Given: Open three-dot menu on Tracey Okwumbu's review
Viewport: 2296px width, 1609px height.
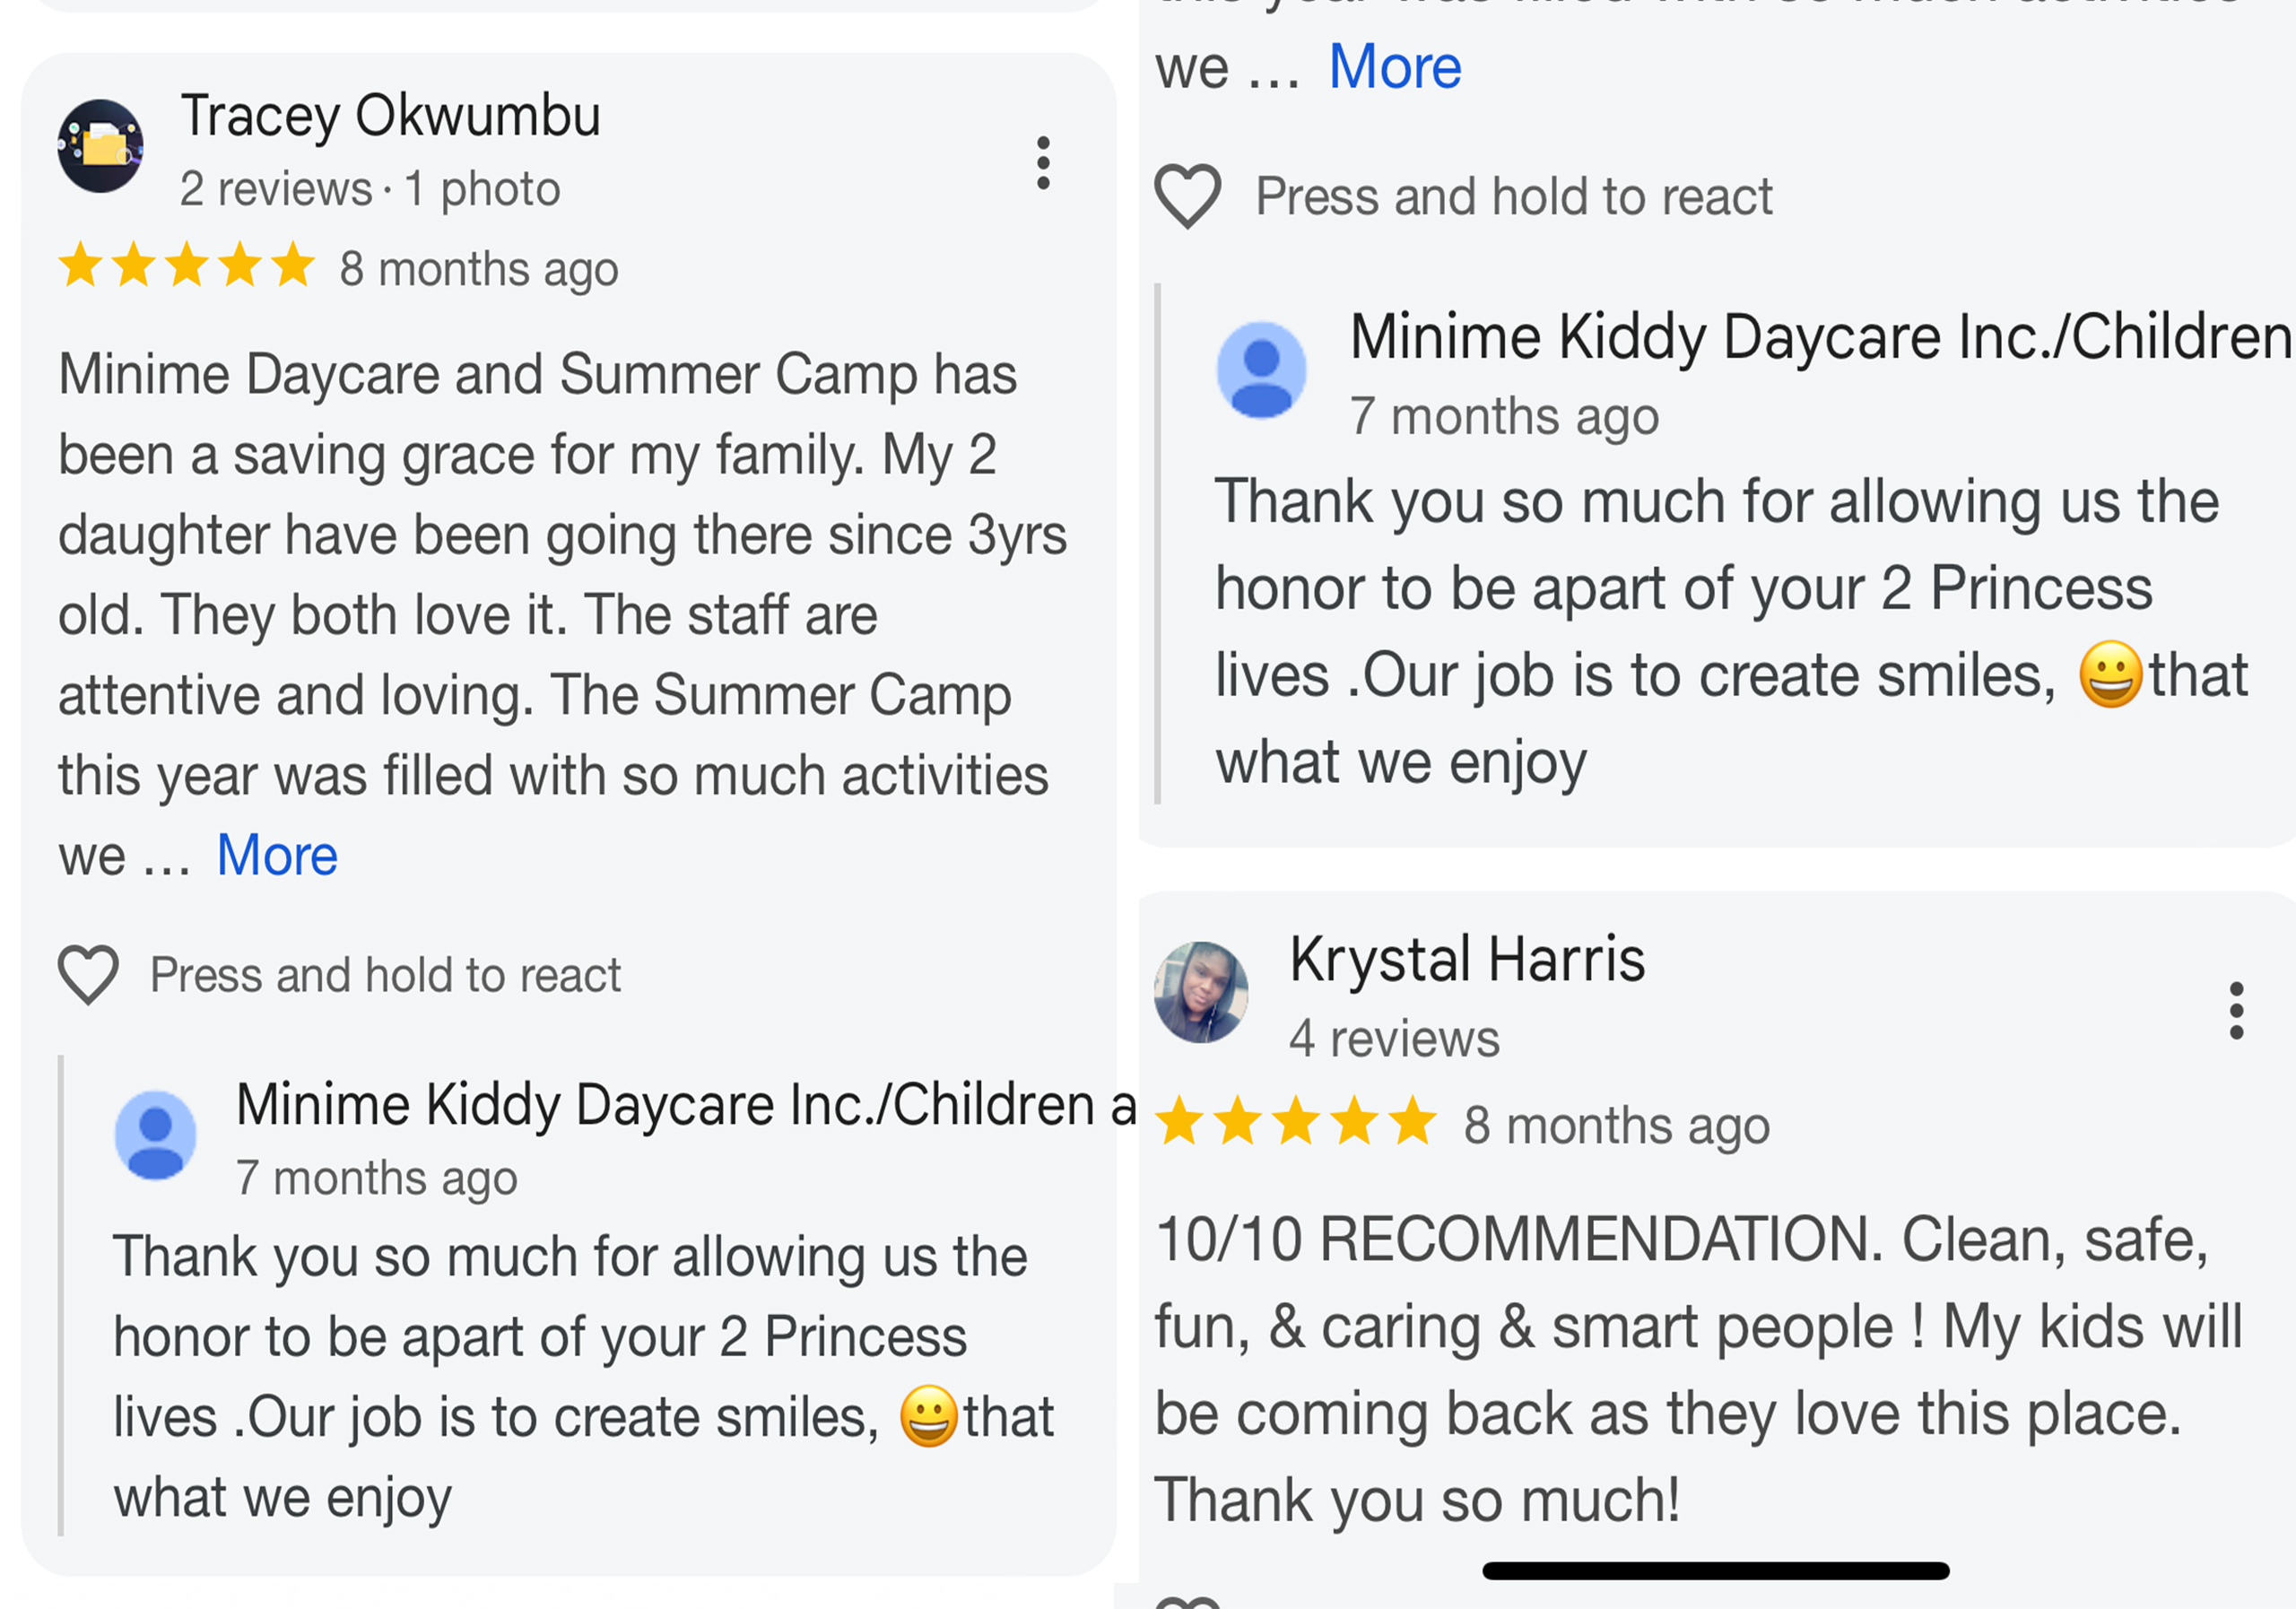Looking at the screenshot, I should pos(1043,163).
